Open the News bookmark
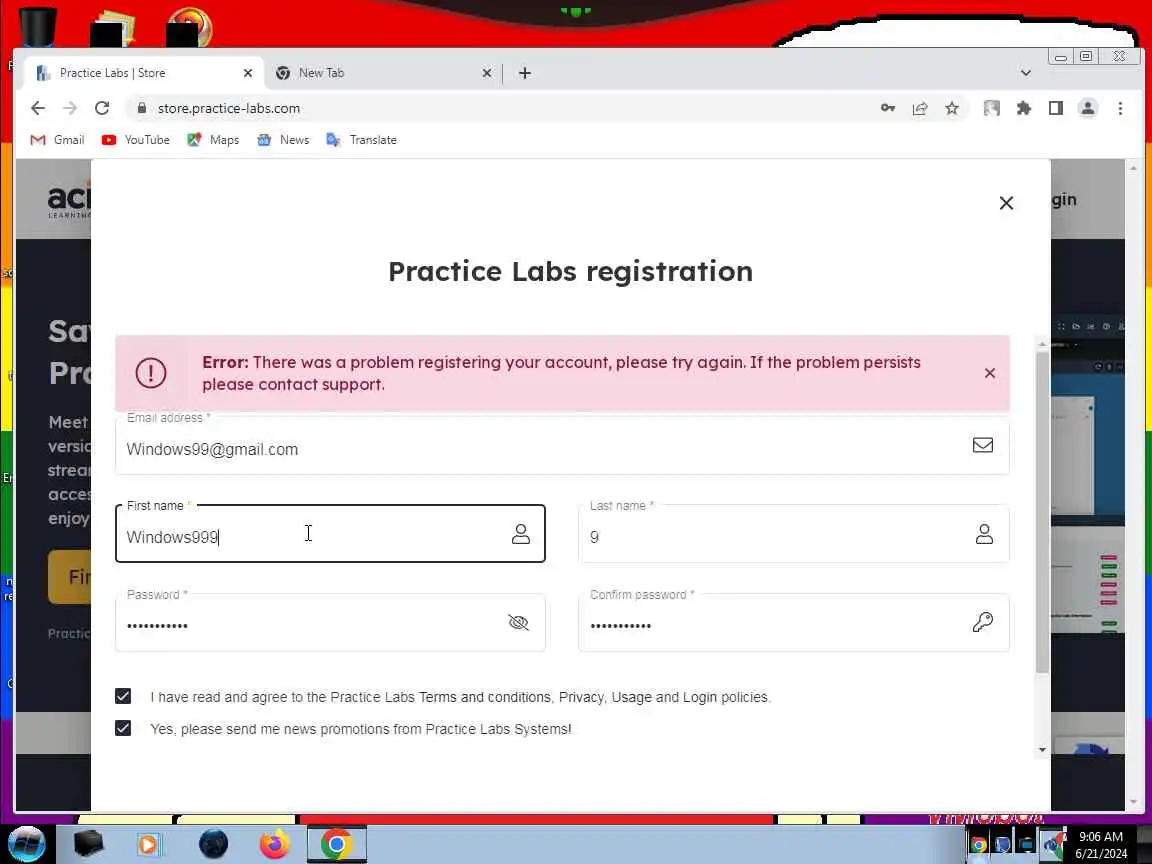Screen dimensions: 1152x864 click(x=283, y=140)
